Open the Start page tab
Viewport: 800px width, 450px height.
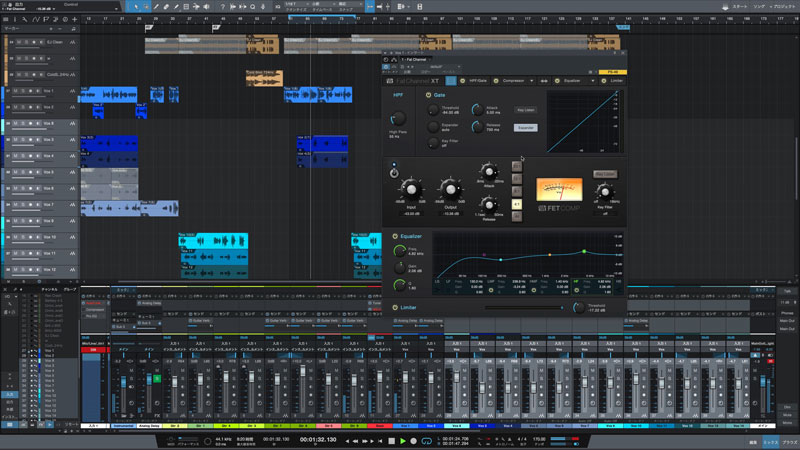[740, 7]
